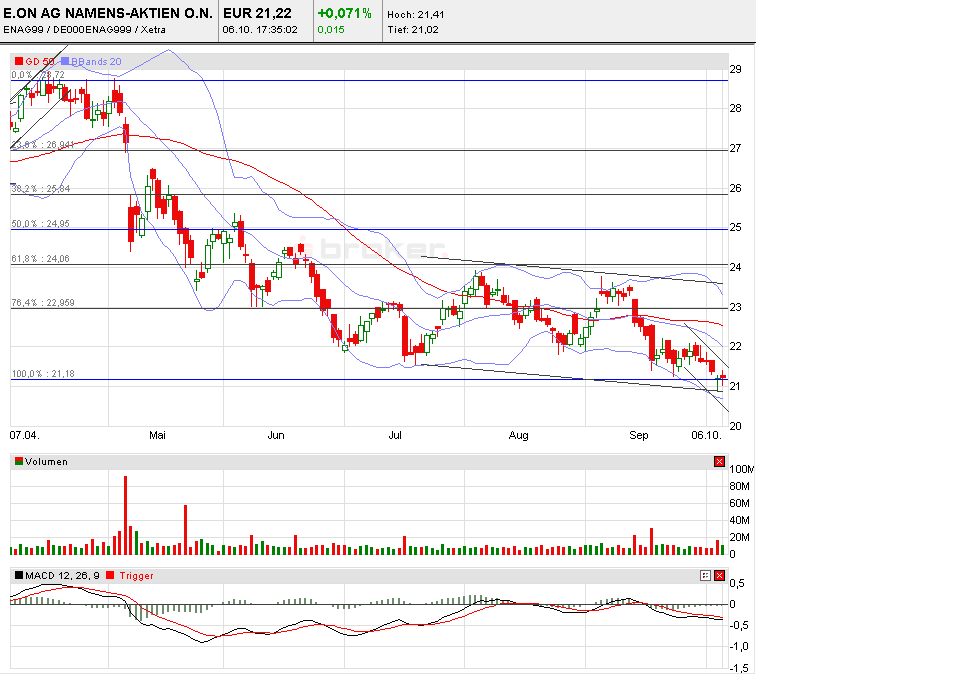Click the ISIN line 'ENAG99 / DE000ENAG999 / Xetra'
This screenshot has width=960, height=677.
click(84, 29)
